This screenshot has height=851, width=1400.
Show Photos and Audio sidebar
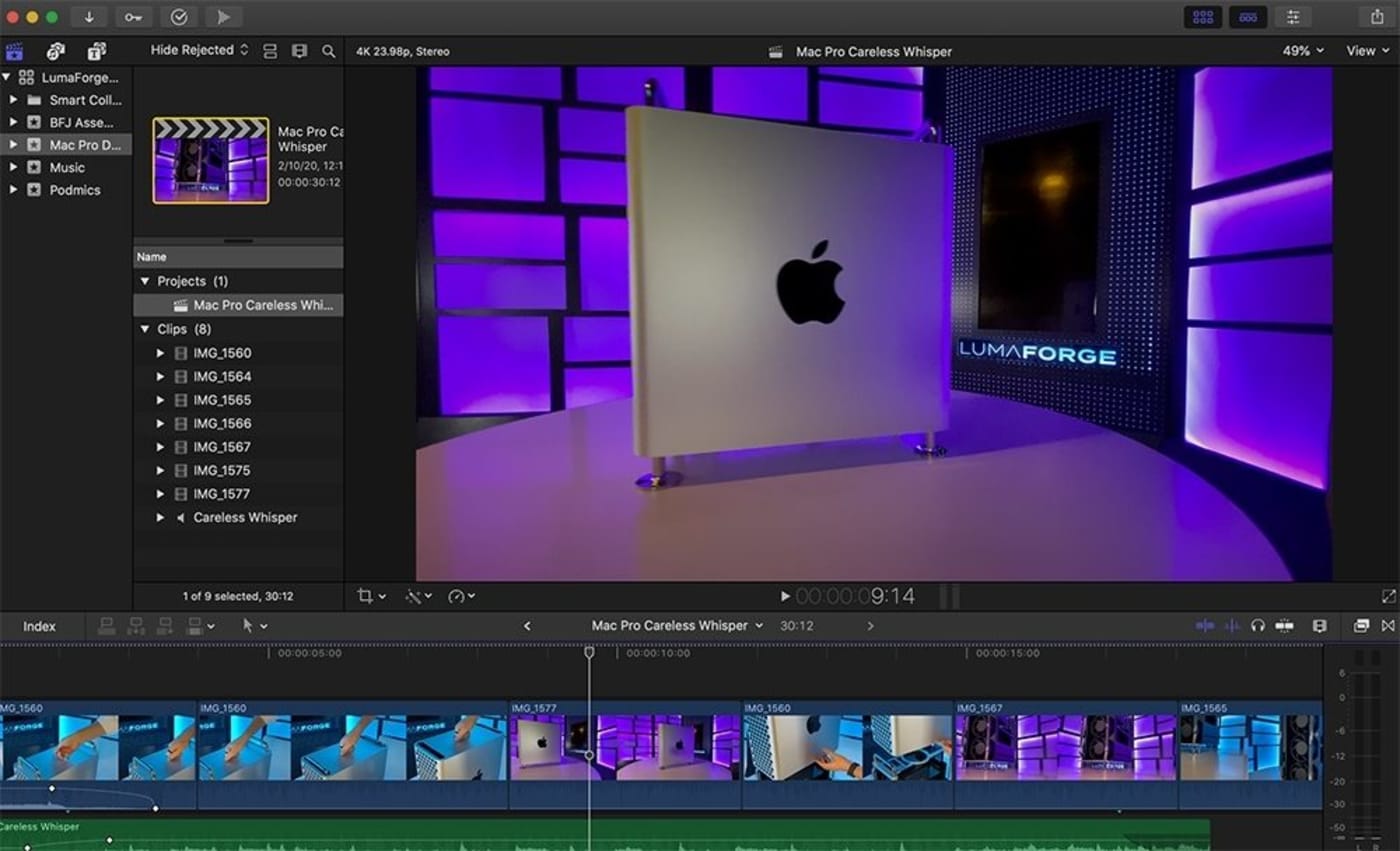pos(56,51)
